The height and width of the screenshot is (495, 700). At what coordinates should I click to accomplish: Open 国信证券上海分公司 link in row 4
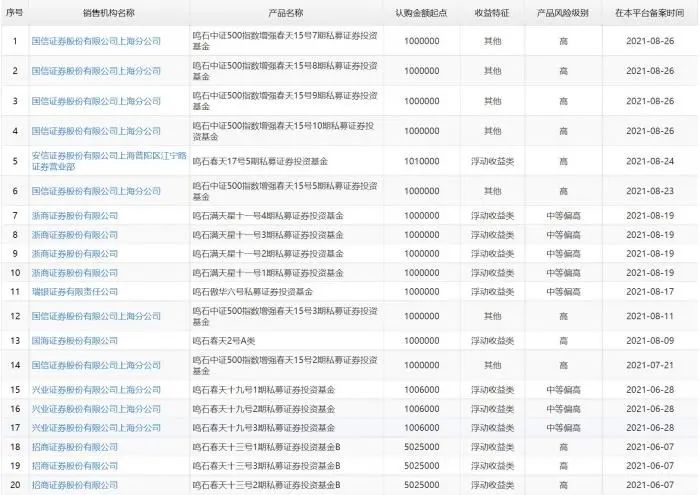coord(96,131)
